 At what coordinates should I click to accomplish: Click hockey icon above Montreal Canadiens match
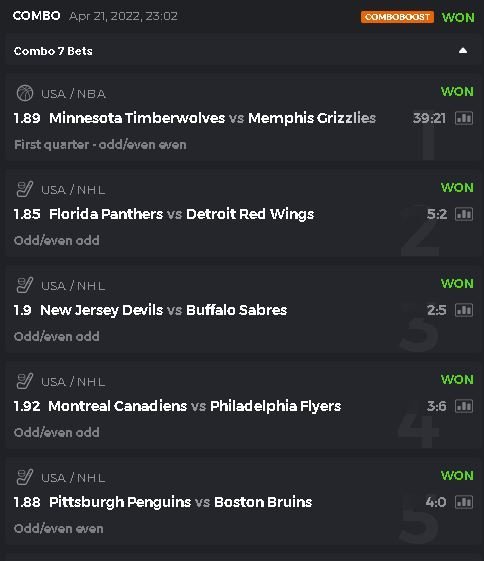click(x=25, y=381)
